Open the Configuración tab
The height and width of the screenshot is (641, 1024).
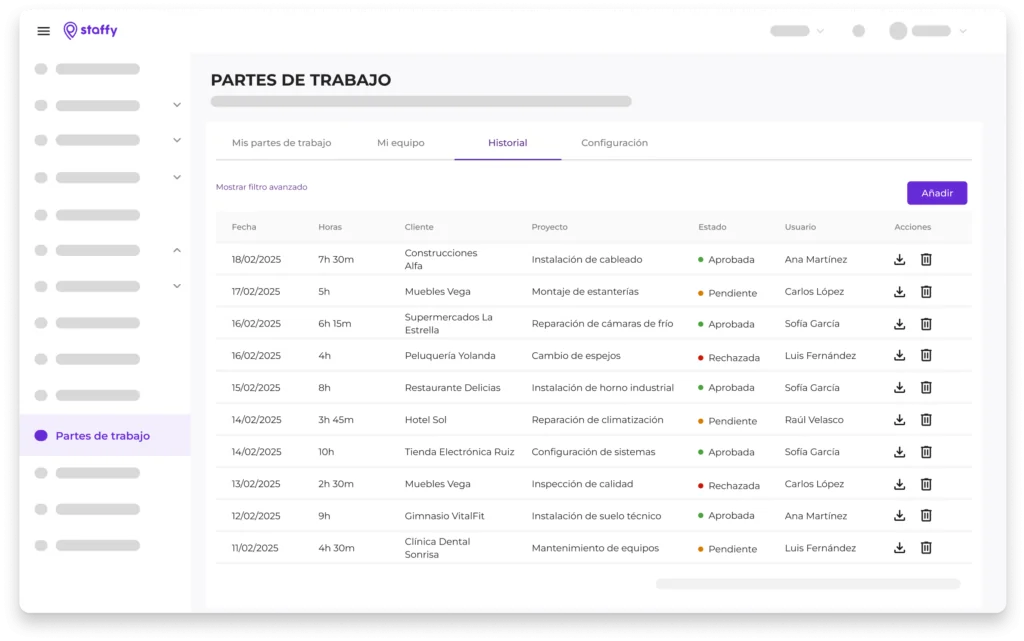614,143
